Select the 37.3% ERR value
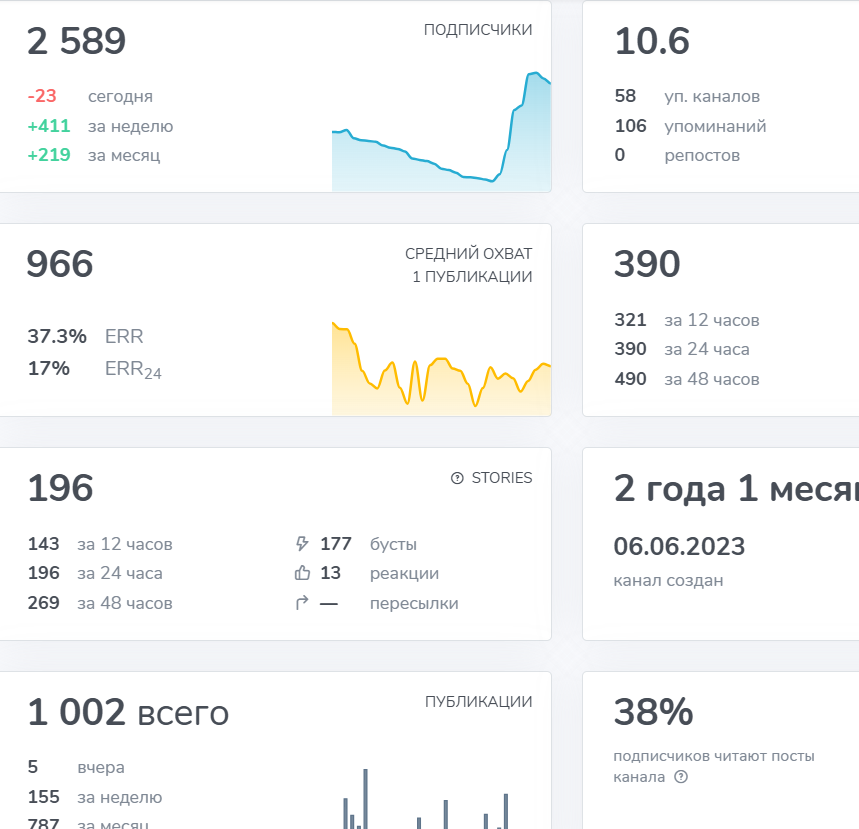This screenshot has width=859, height=829. click(x=85, y=336)
